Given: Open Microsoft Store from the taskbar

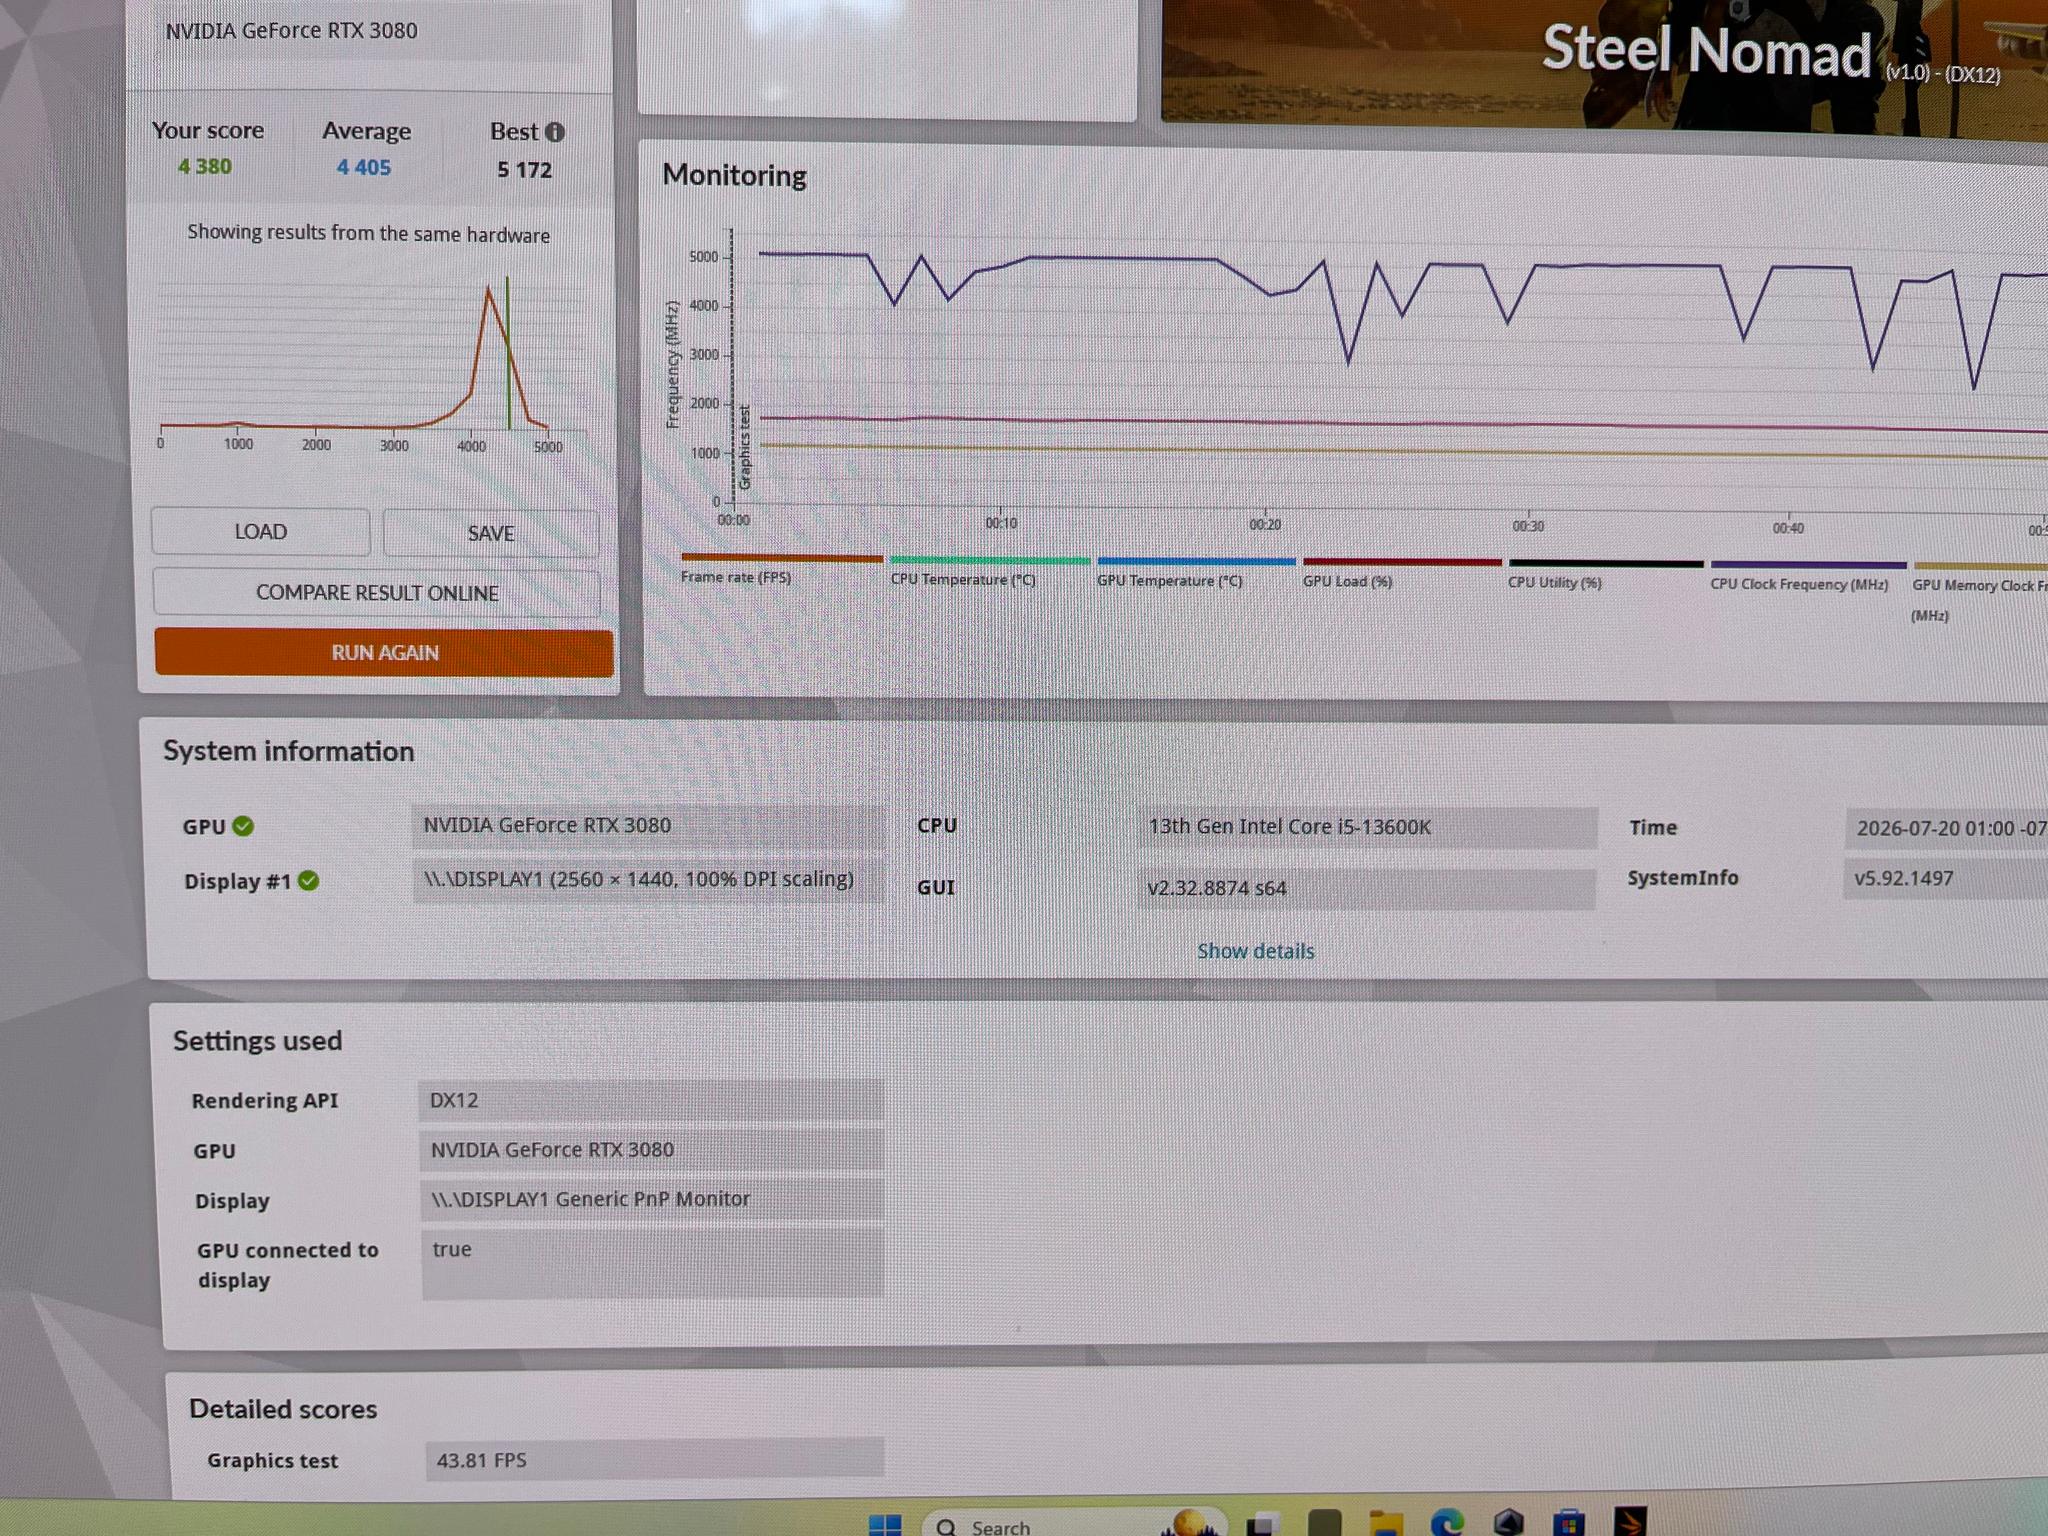Looking at the screenshot, I should coord(1569,1524).
